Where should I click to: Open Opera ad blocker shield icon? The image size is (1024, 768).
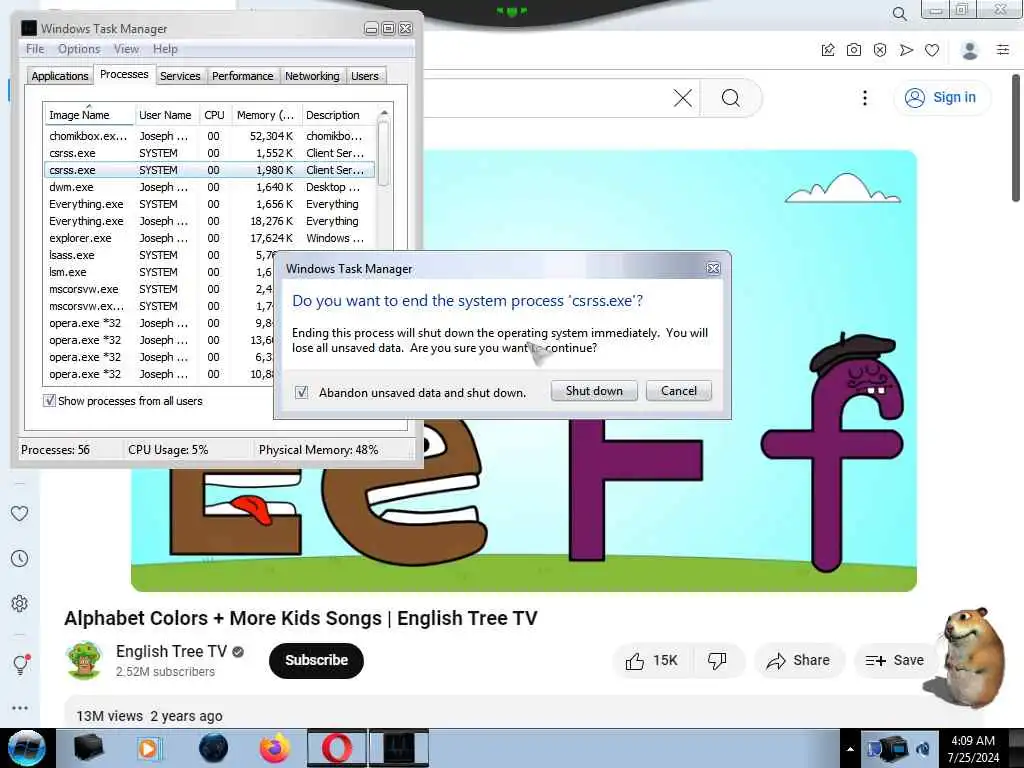coord(880,50)
